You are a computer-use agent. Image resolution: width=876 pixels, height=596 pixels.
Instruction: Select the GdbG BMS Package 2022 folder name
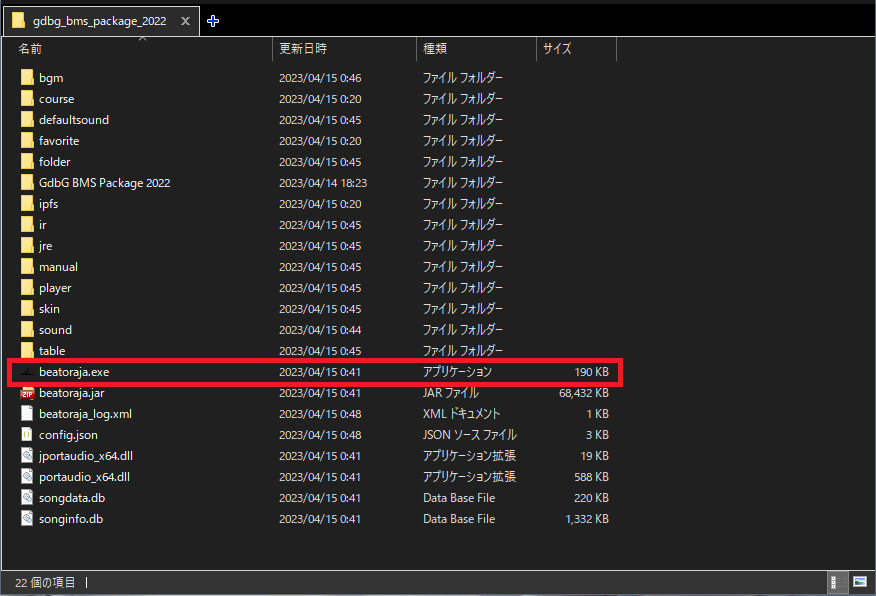point(104,183)
